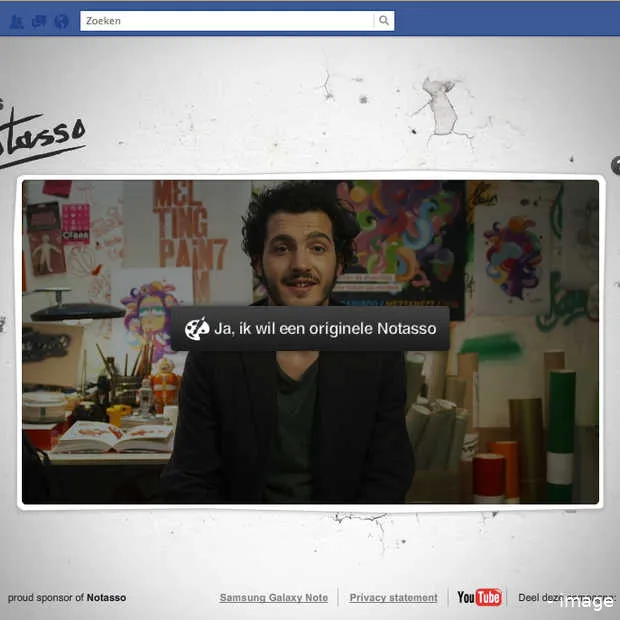Open the friend requests icon
620x620 pixels.
[x=16, y=21]
